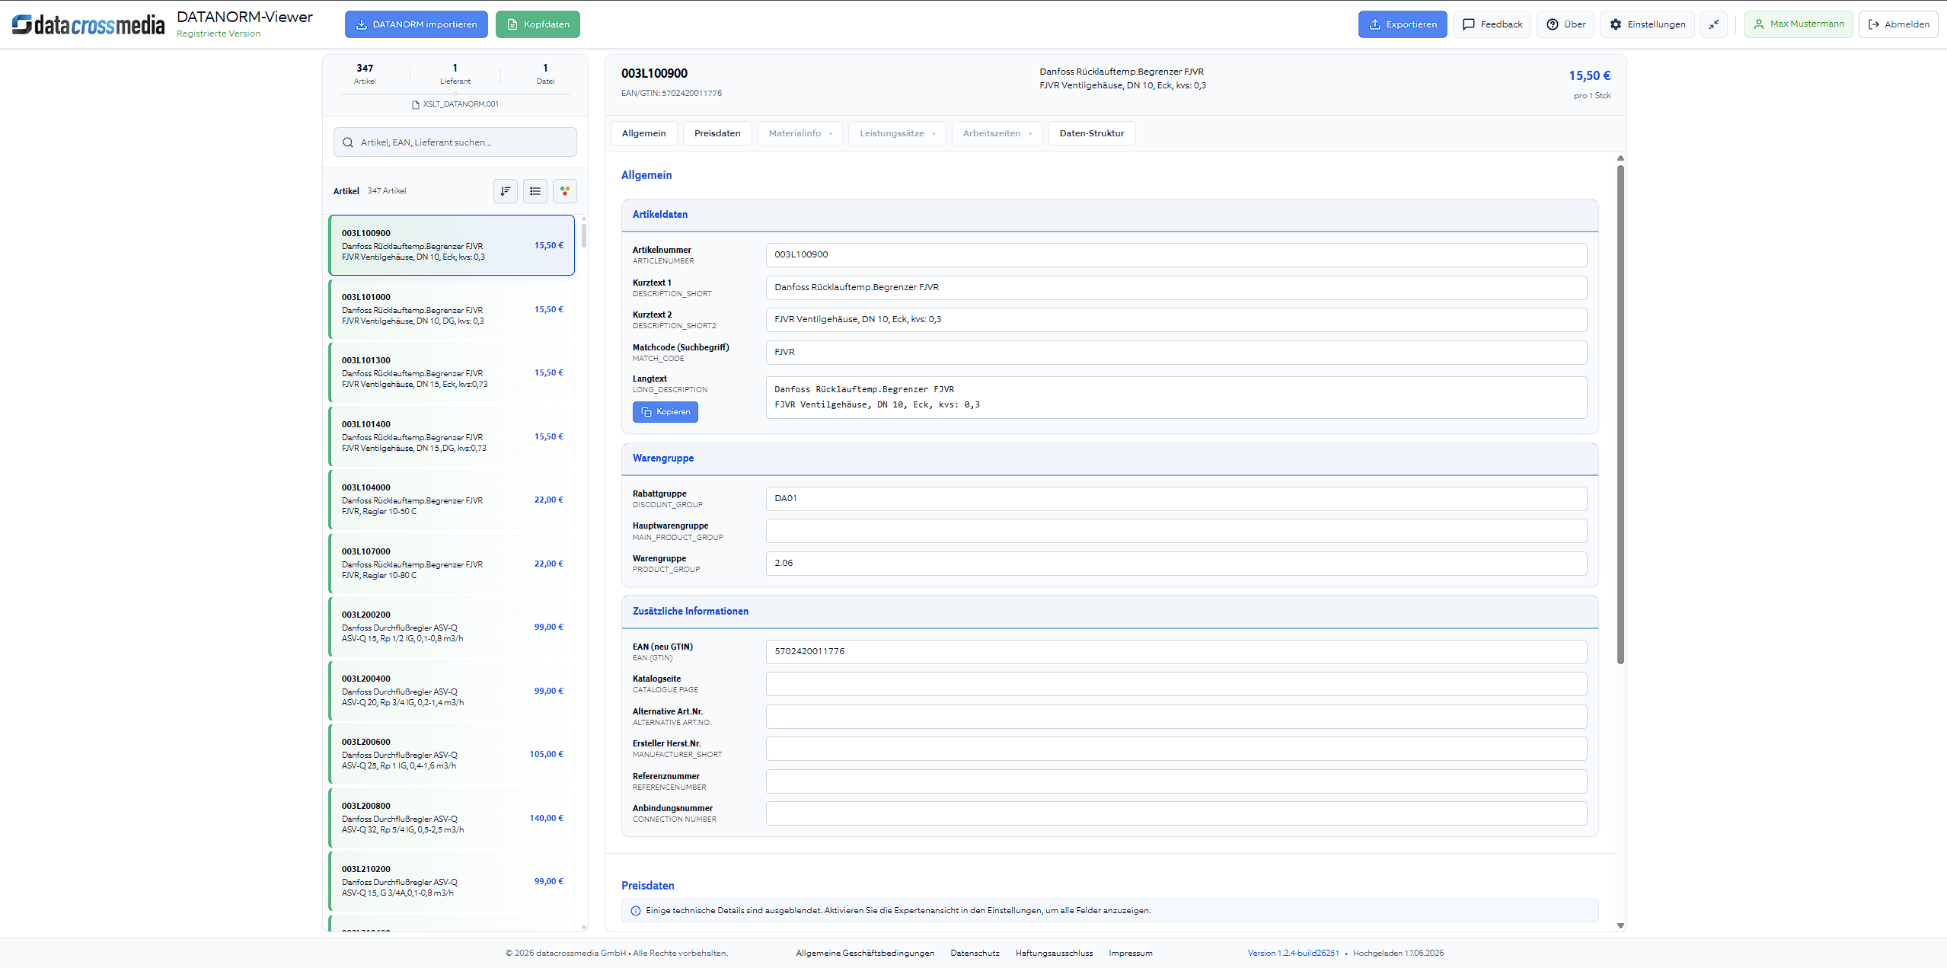The height and width of the screenshot is (968, 1947).
Task: Click the Artikeldaten section header
Action: click(x=1110, y=215)
